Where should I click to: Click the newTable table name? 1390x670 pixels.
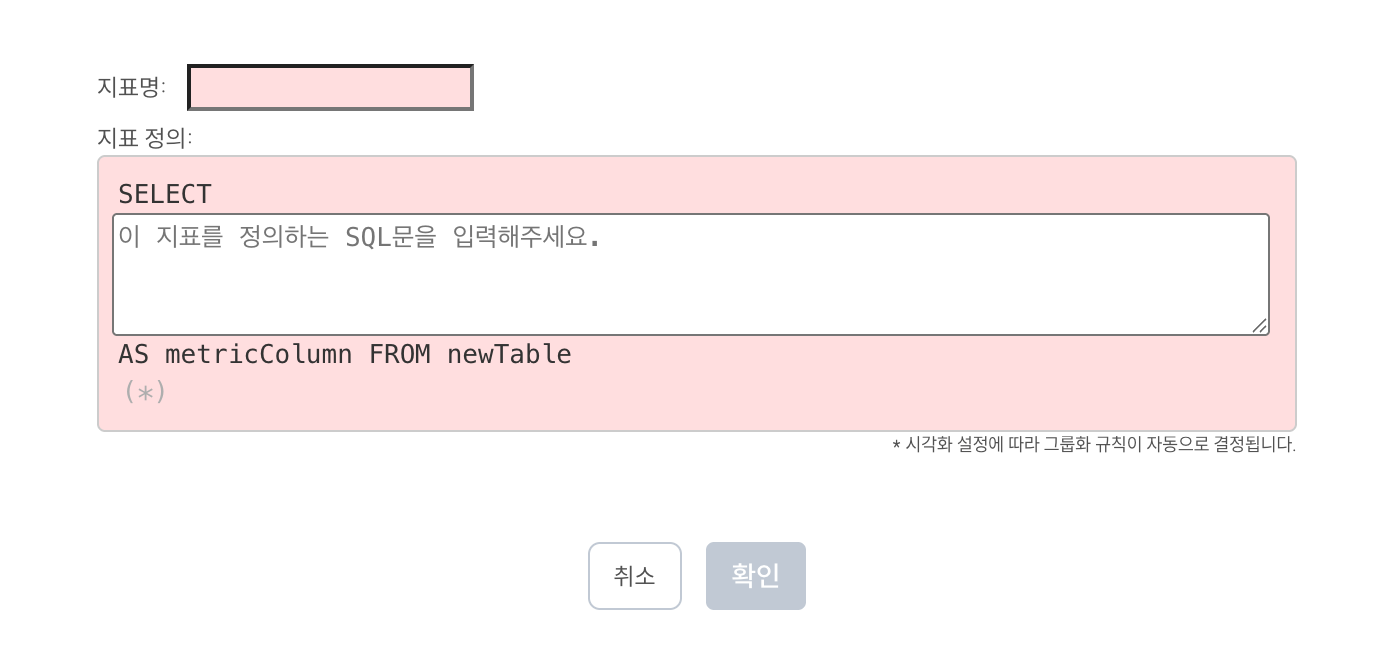(x=509, y=355)
